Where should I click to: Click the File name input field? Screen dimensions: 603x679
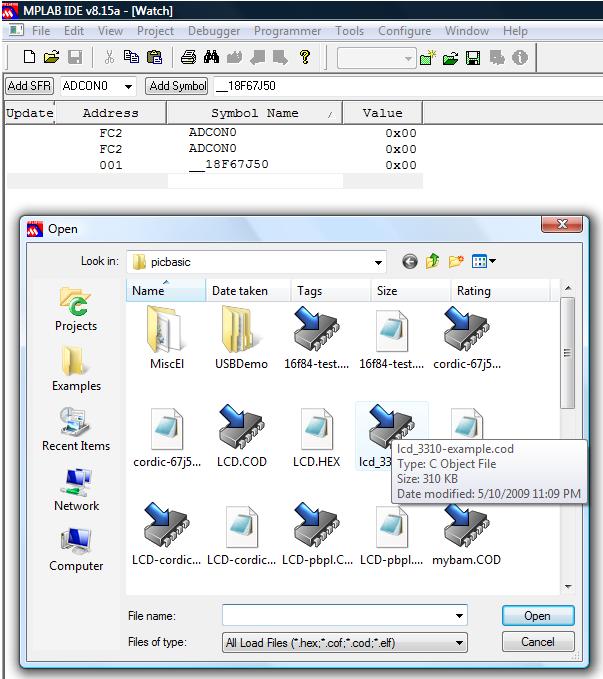pyautogui.click(x=344, y=615)
